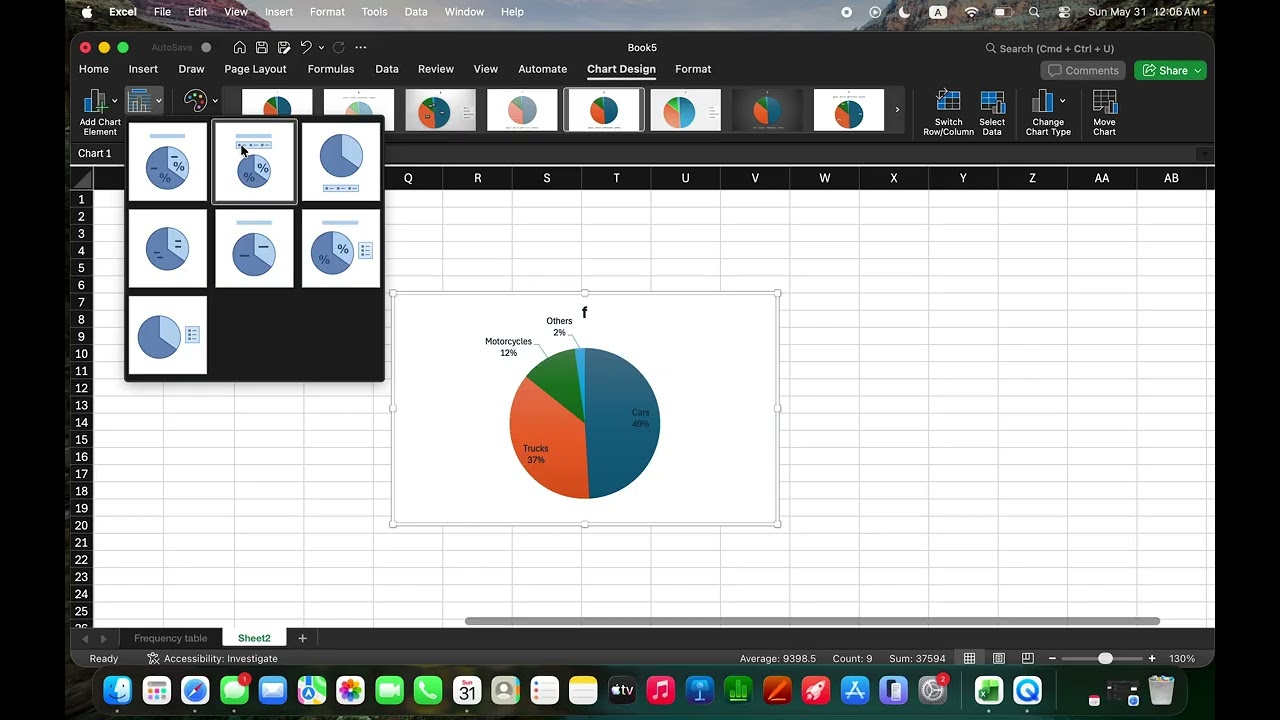The image size is (1280, 720).
Task: Switch to Normal view icon in status bar
Action: tap(970, 658)
